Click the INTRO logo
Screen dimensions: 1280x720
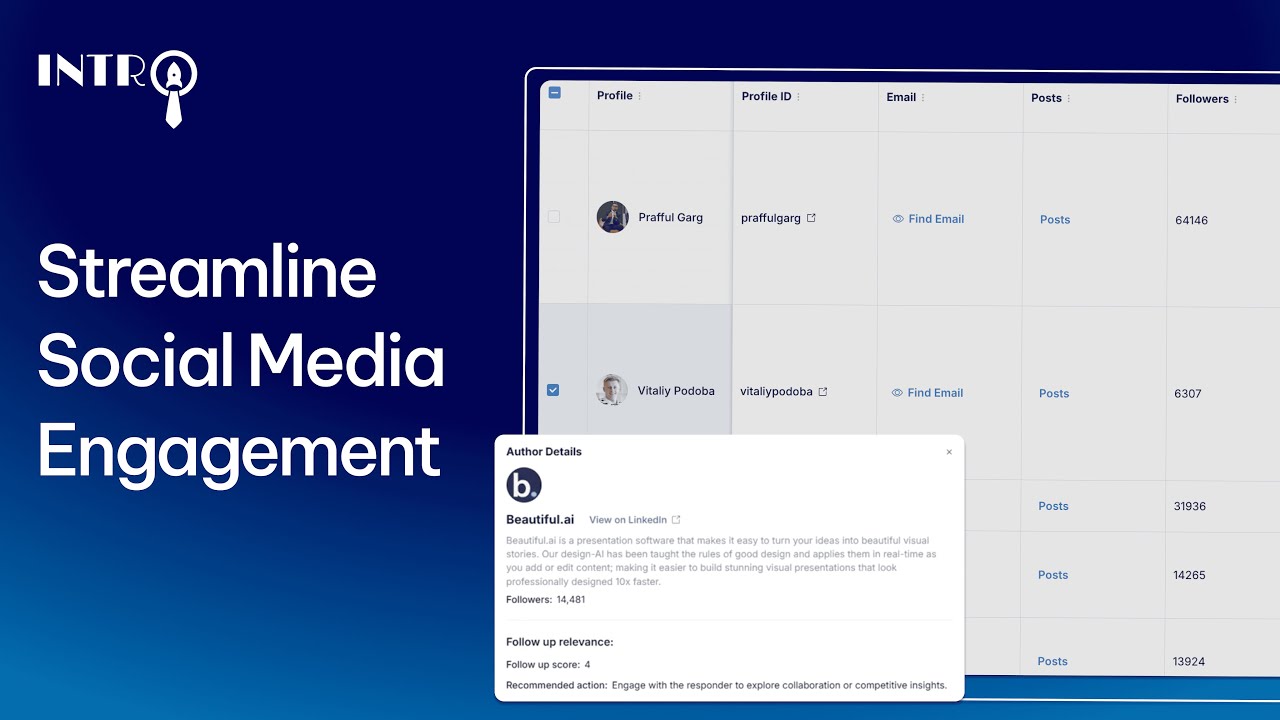click(117, 88)
